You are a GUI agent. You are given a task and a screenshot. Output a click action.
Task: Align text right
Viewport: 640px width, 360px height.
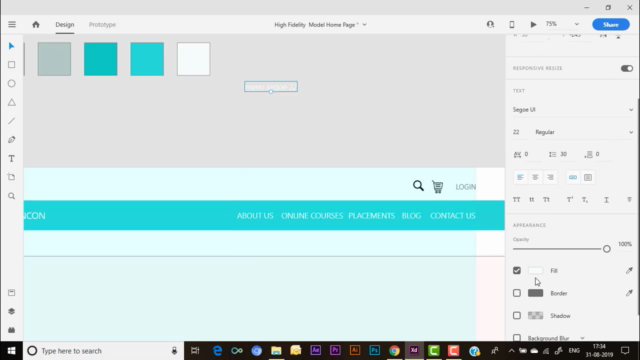point(550,177)
